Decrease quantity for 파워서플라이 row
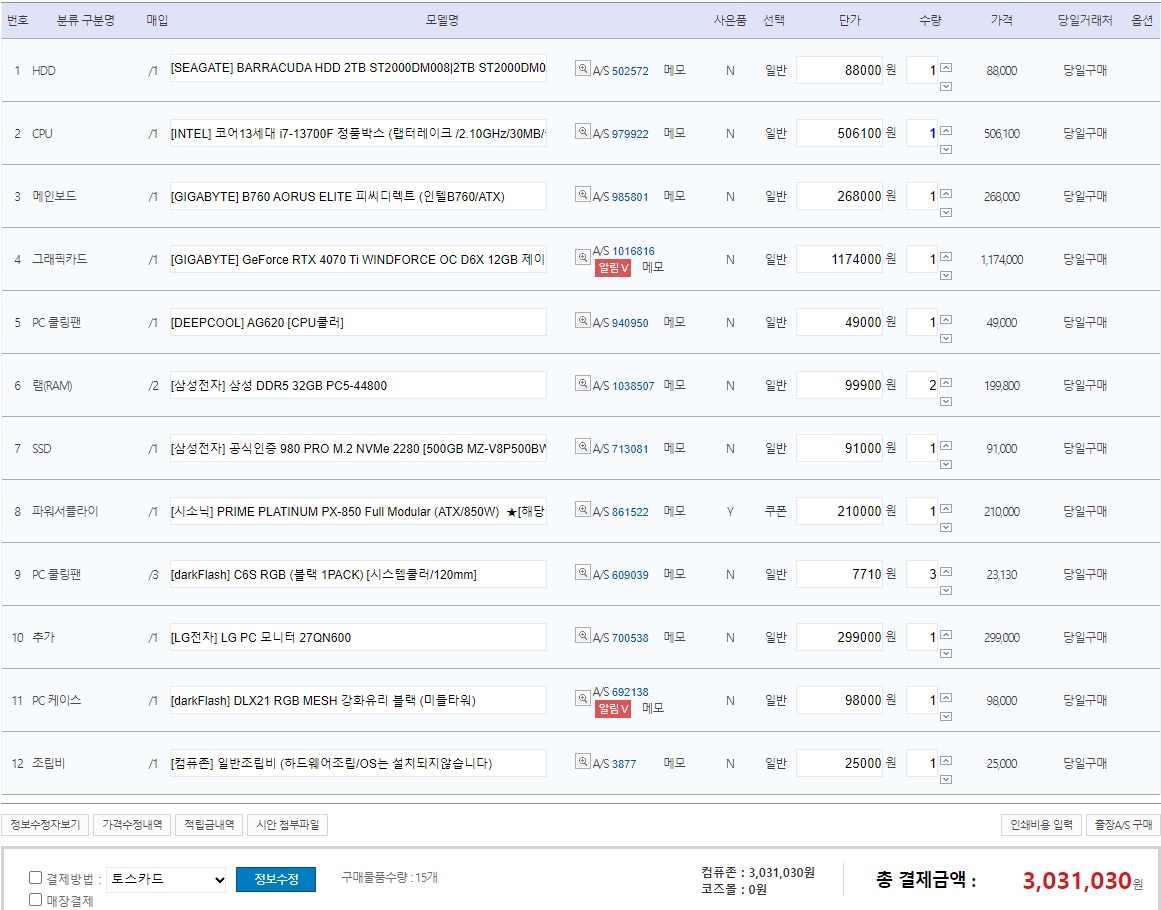This screenshot has height=910, width=1161. click(x=946, y=527)
